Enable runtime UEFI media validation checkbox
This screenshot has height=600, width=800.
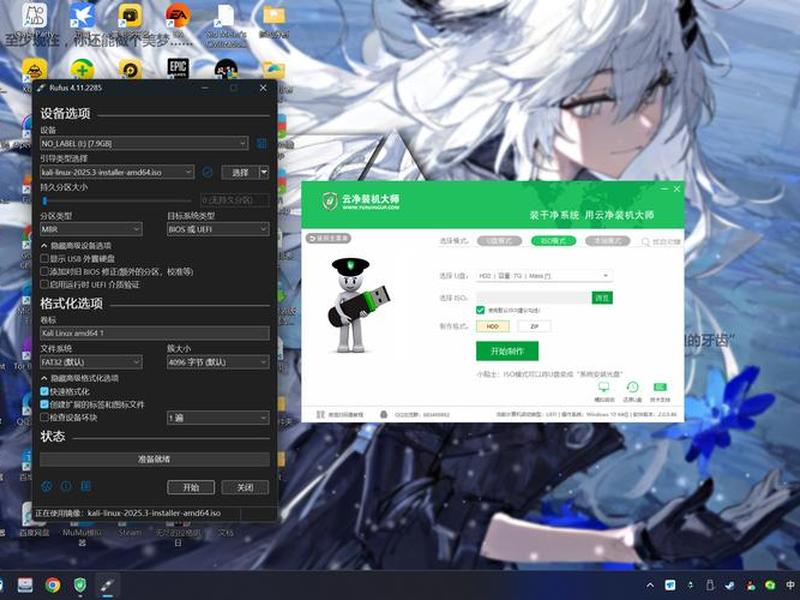pos(44,284)
